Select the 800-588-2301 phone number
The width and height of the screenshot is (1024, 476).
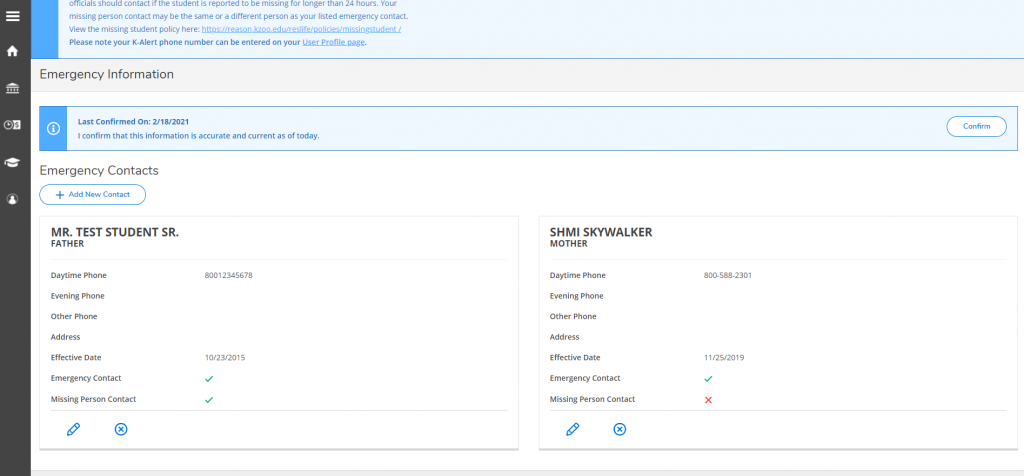[x=727, y=275]
